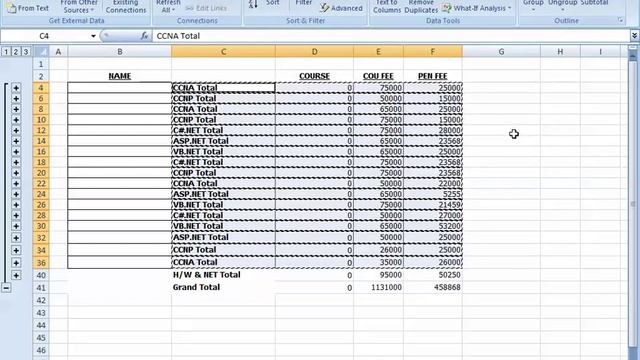Expand the group at row 30

16,226
